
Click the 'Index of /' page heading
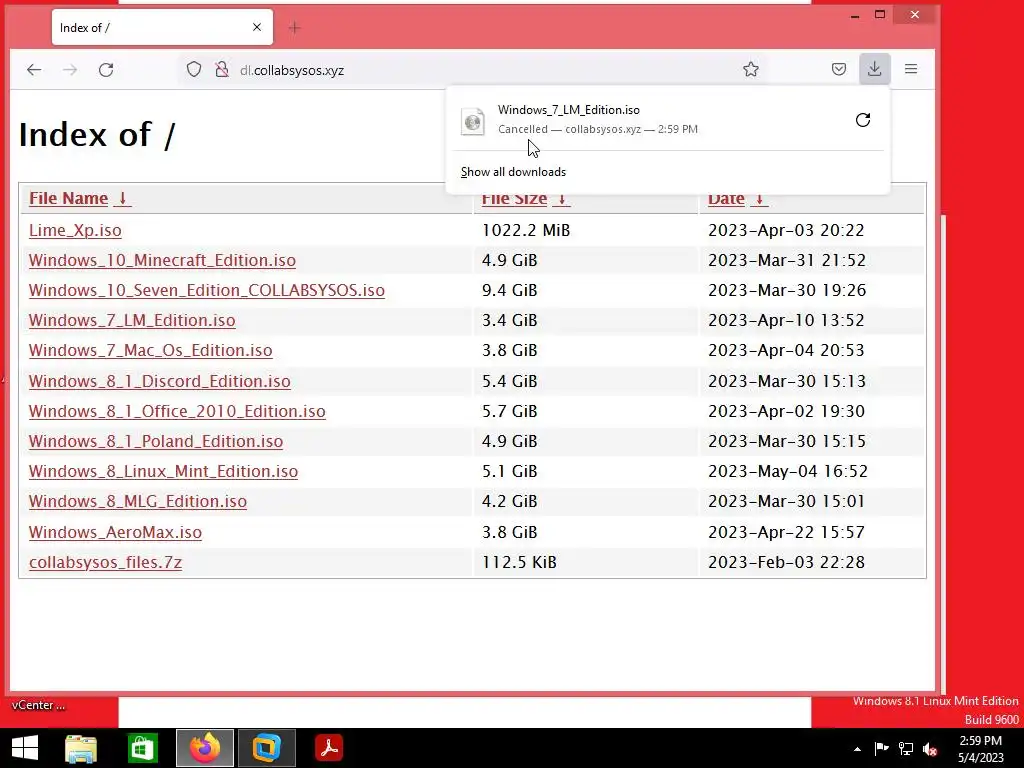tap(97, 135)
